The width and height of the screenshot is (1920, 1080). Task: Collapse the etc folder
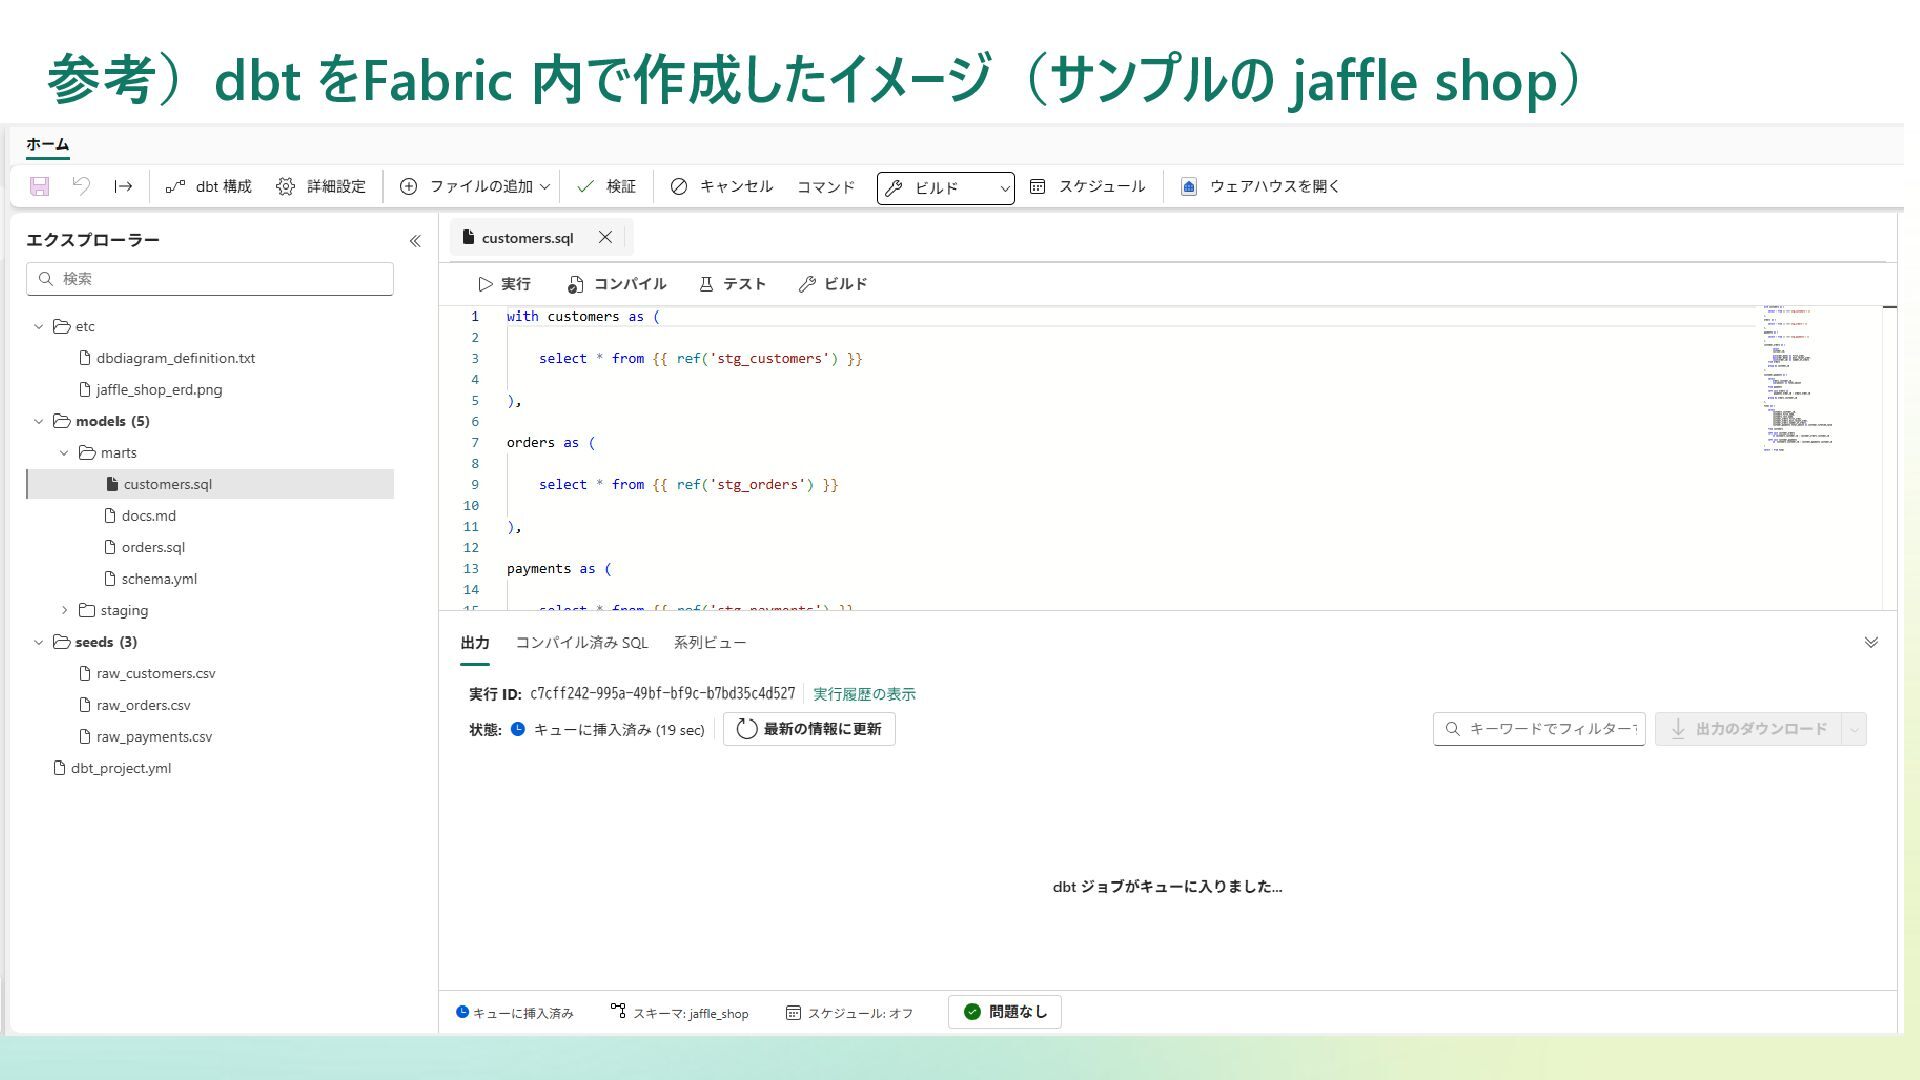coord(39,327)
